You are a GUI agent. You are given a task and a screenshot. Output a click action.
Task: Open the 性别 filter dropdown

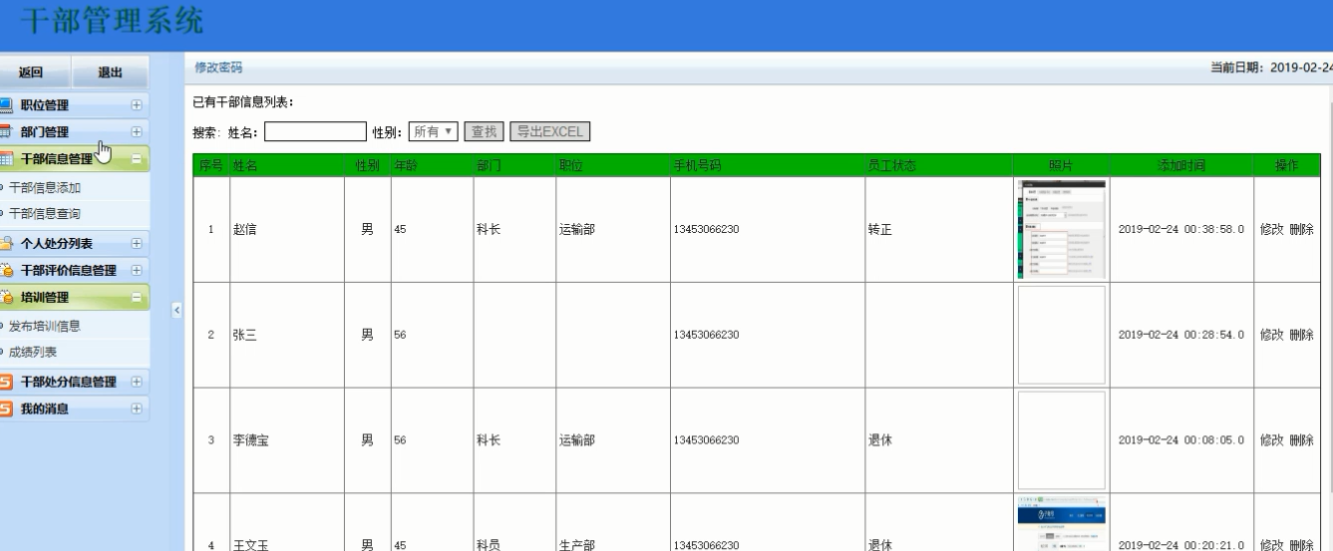(x=434, y=132)
